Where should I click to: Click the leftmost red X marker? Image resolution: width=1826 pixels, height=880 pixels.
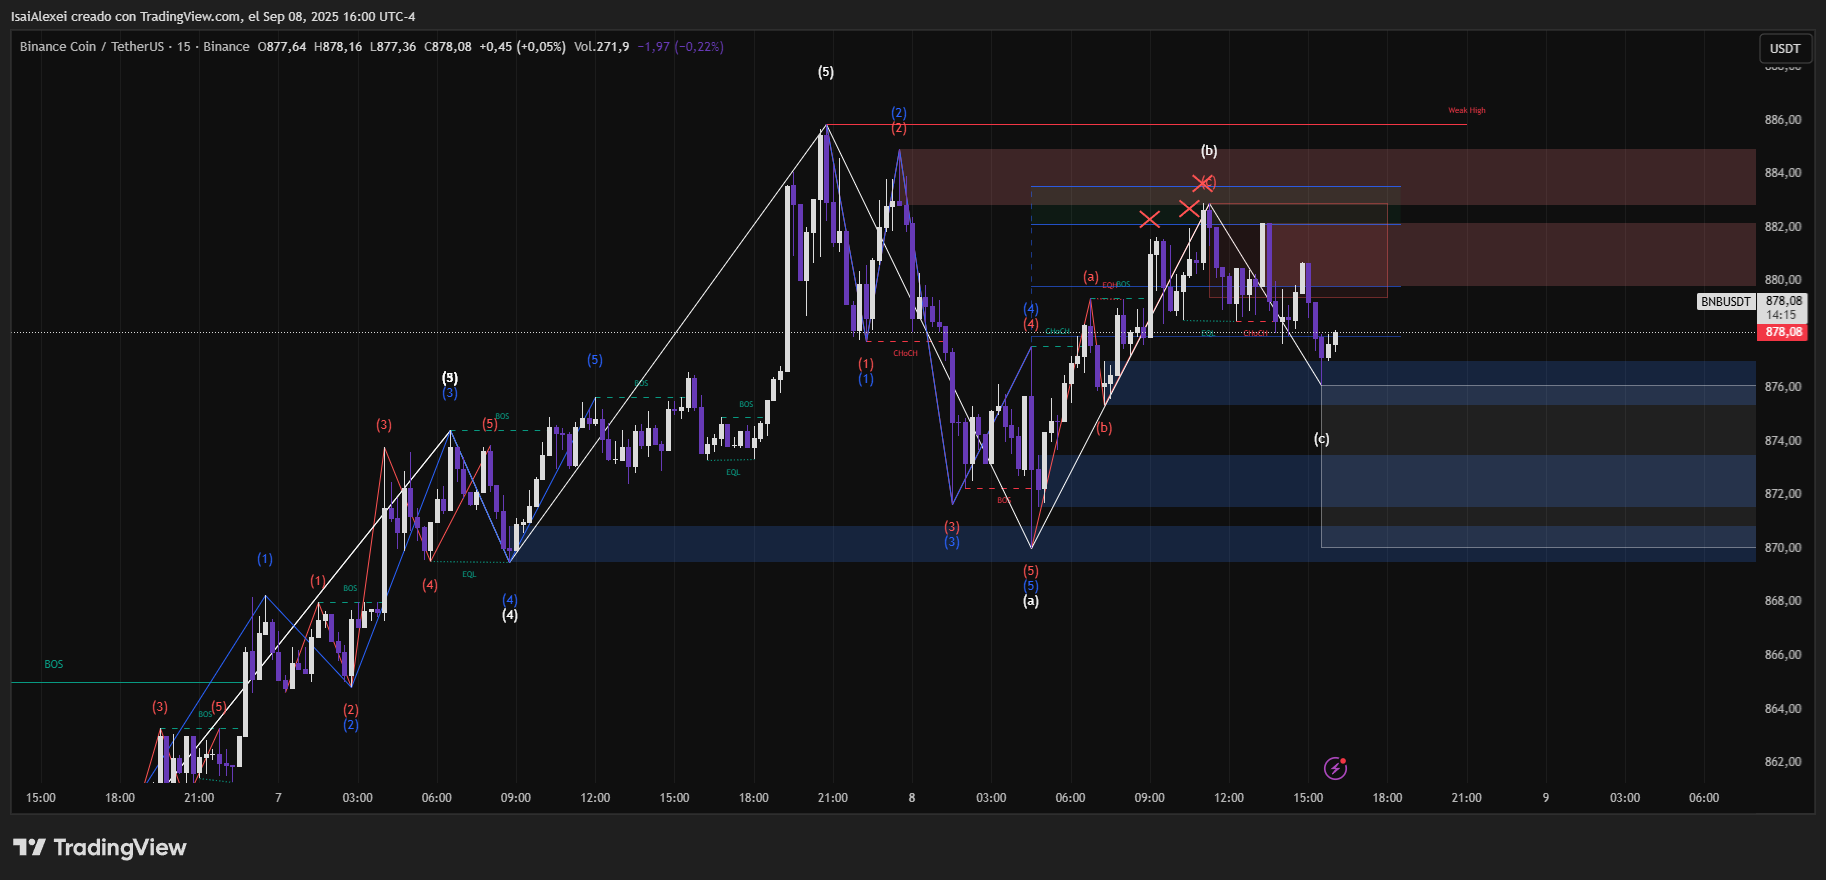pos(1149,219)
